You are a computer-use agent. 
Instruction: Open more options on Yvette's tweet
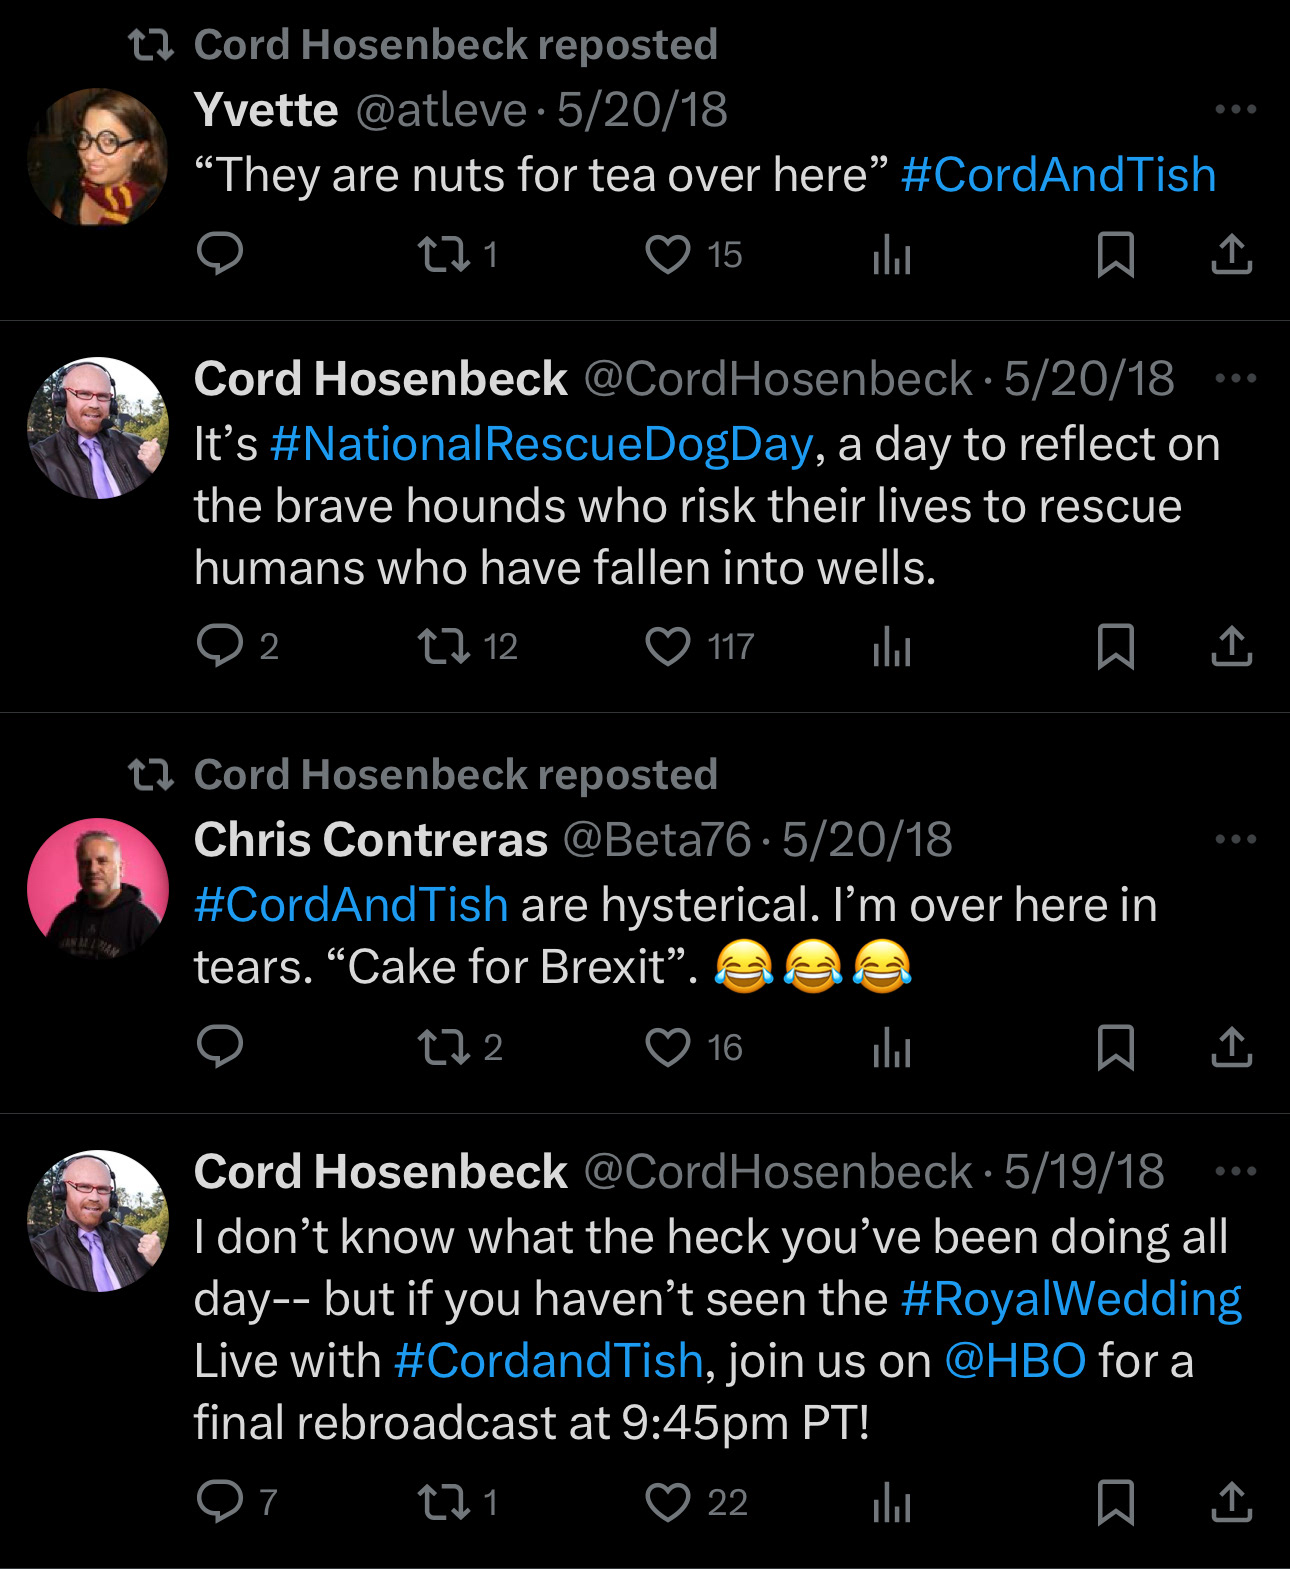pos(1236,109)
